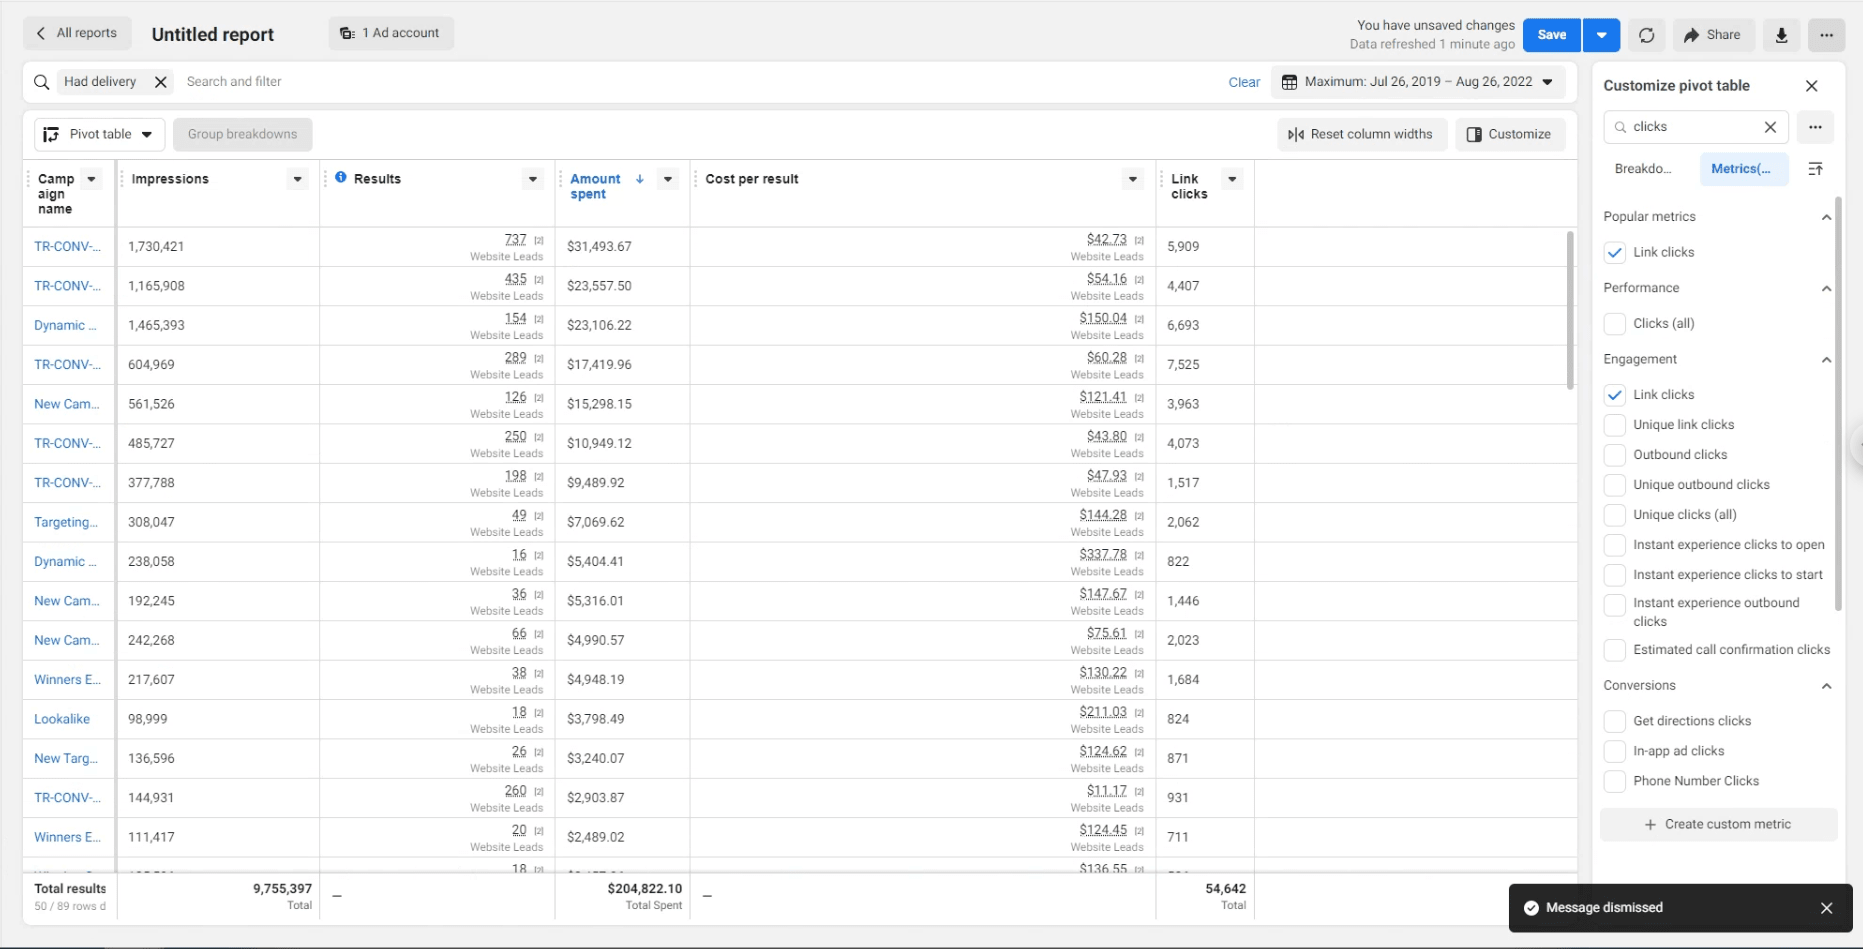Remove the Had delivery filter chip
The height and width of the screenshot is (949, 1863).
coord(160,82)
